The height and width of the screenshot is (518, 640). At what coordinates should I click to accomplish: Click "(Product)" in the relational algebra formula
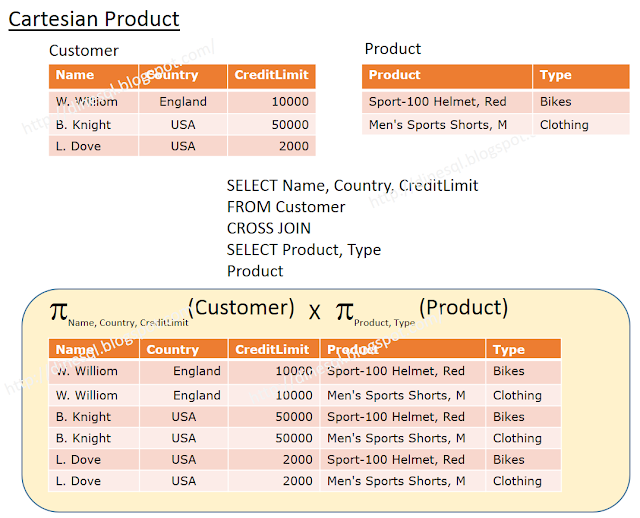click(463, 307)
